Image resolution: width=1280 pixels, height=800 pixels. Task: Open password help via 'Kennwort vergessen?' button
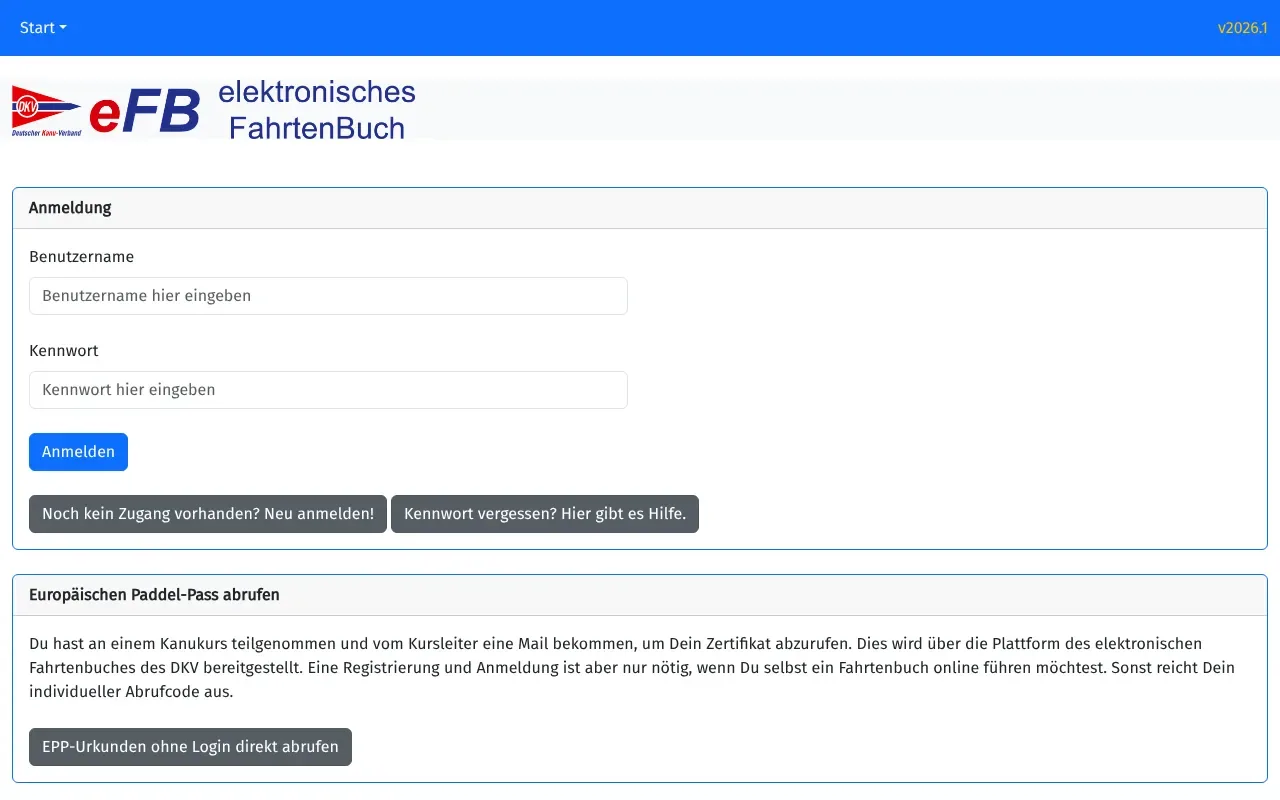click(x=544, y=513)
